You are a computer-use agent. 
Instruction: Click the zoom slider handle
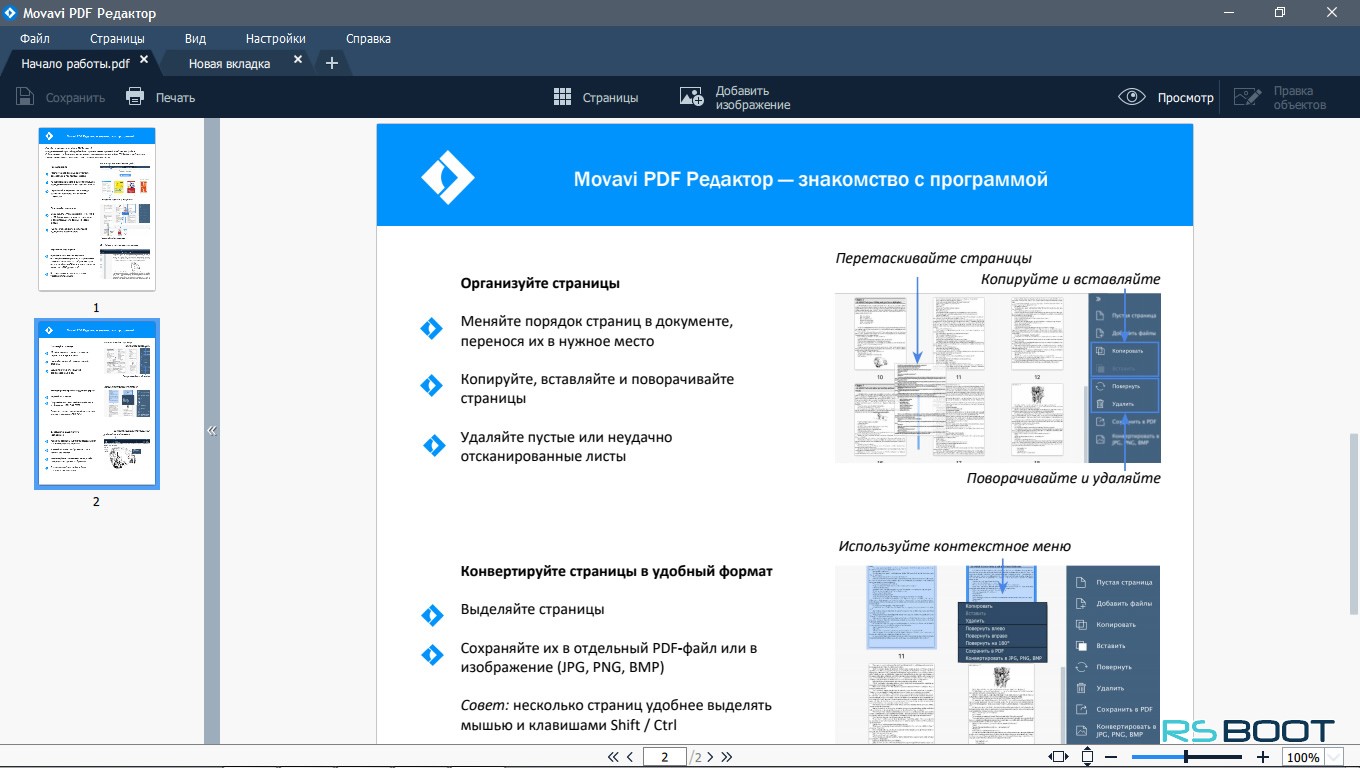[1187, 757]
